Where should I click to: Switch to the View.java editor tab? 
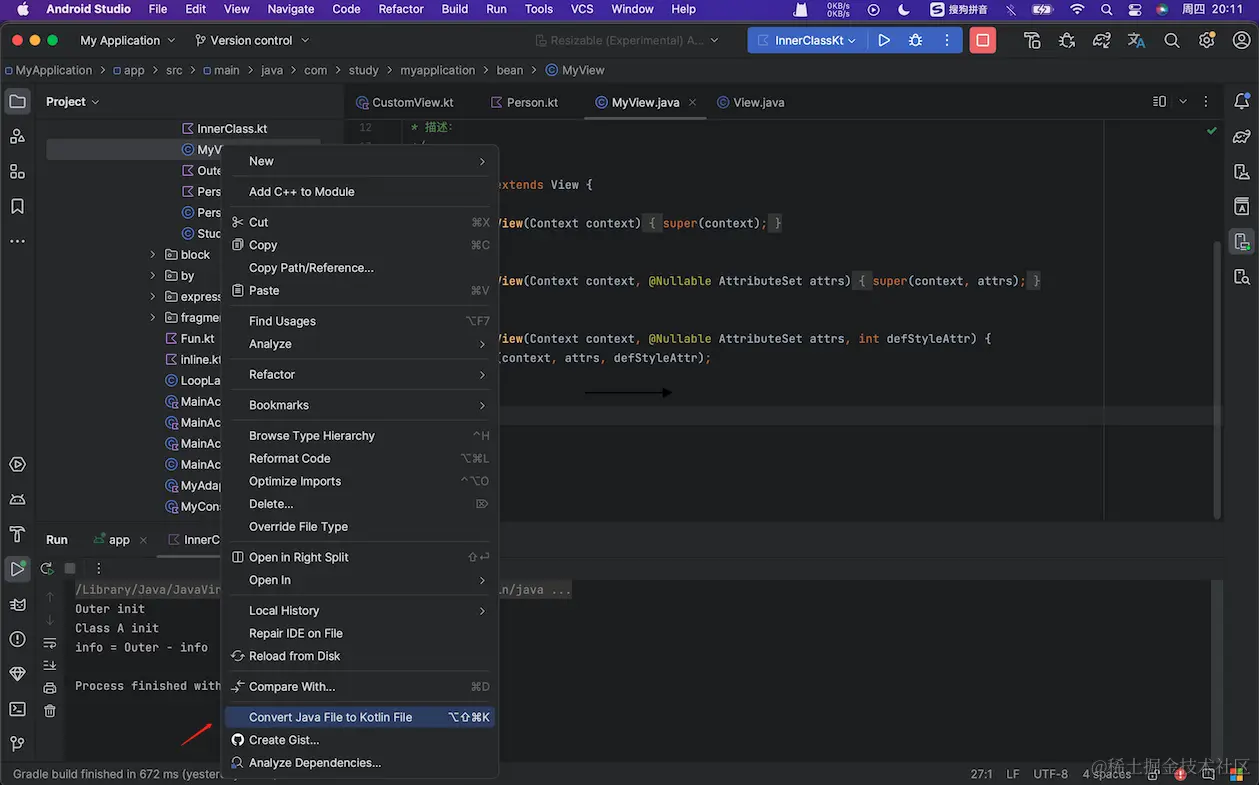750,102
